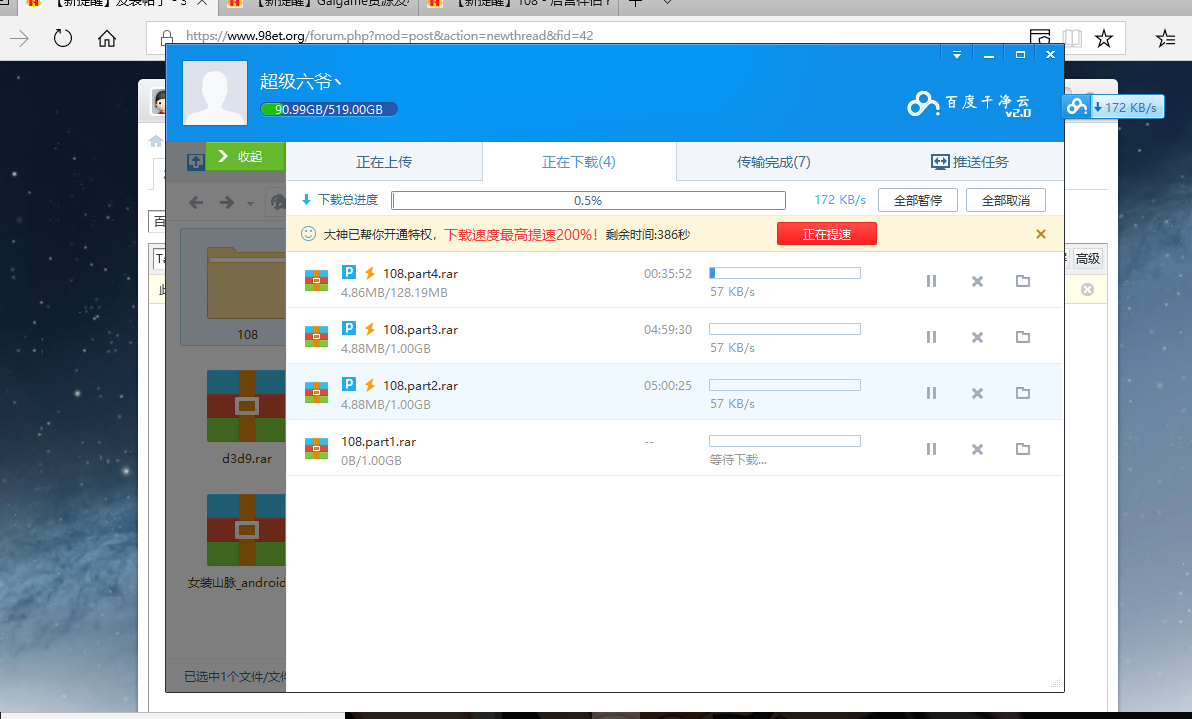Pause the 108.part3.rar download
The image size is (1192, 719).
pos(931,337)
